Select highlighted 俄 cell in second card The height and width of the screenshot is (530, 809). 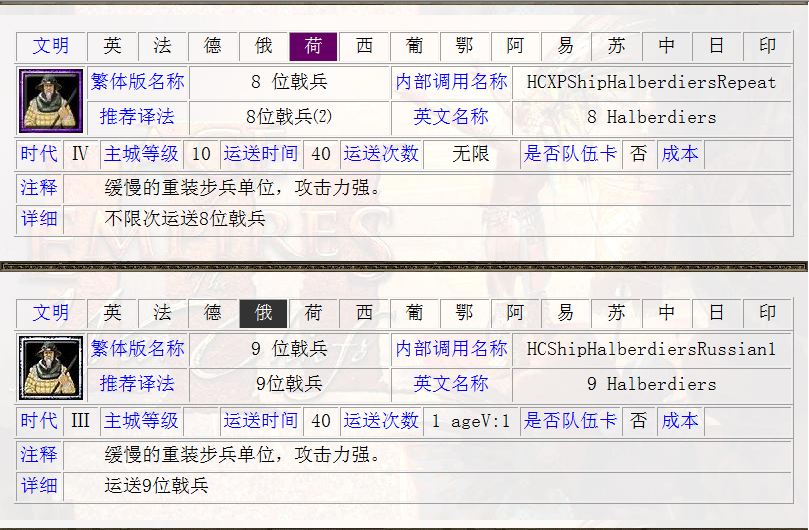click(263, 313)
